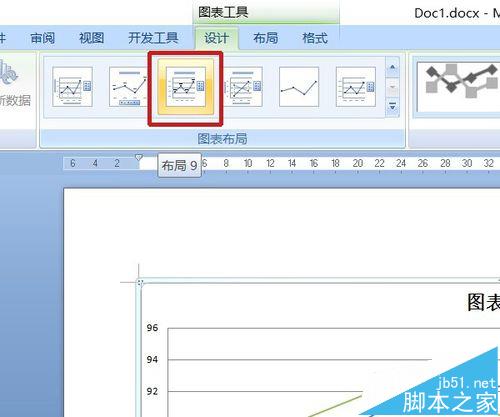This screenshot has width=500, height=417.
Task: Switch to the 布局 chart tools tab
Action: tap(266, 38)
